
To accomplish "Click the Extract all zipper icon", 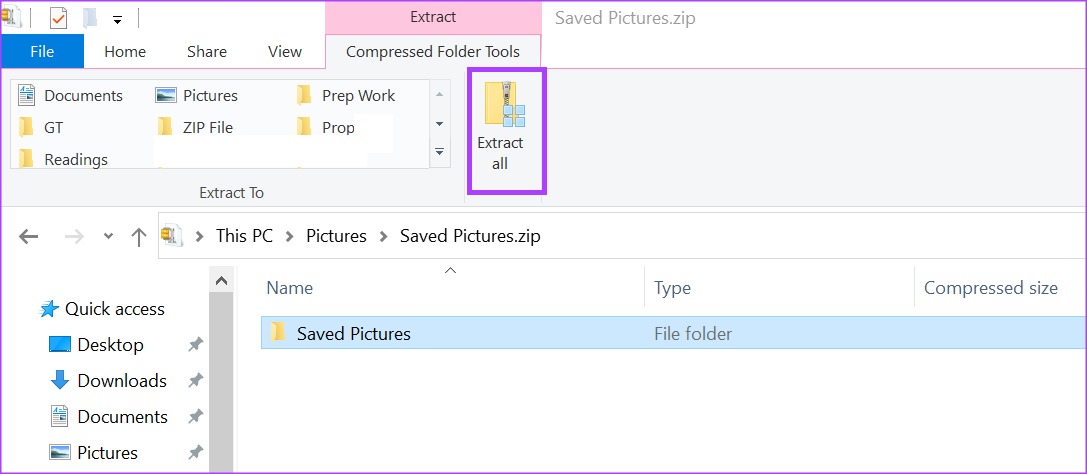I will [x=505, y=104].
